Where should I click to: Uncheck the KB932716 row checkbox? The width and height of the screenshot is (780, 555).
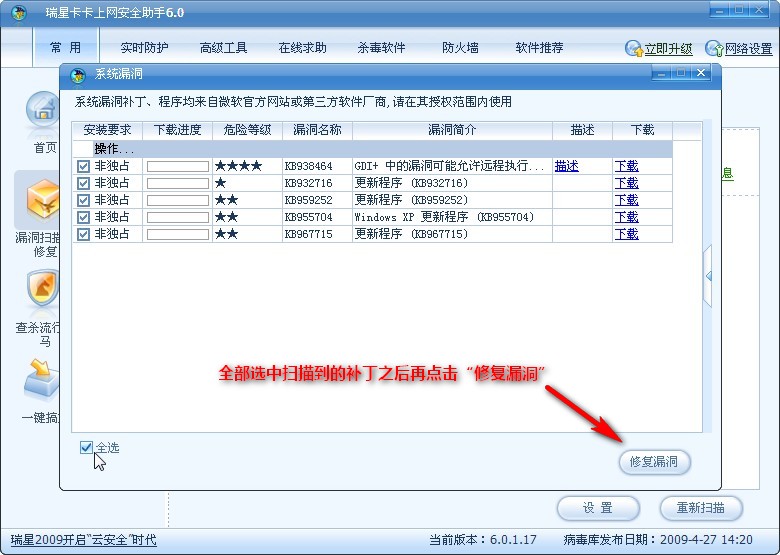pyautogui.click(x=83, y=183)
